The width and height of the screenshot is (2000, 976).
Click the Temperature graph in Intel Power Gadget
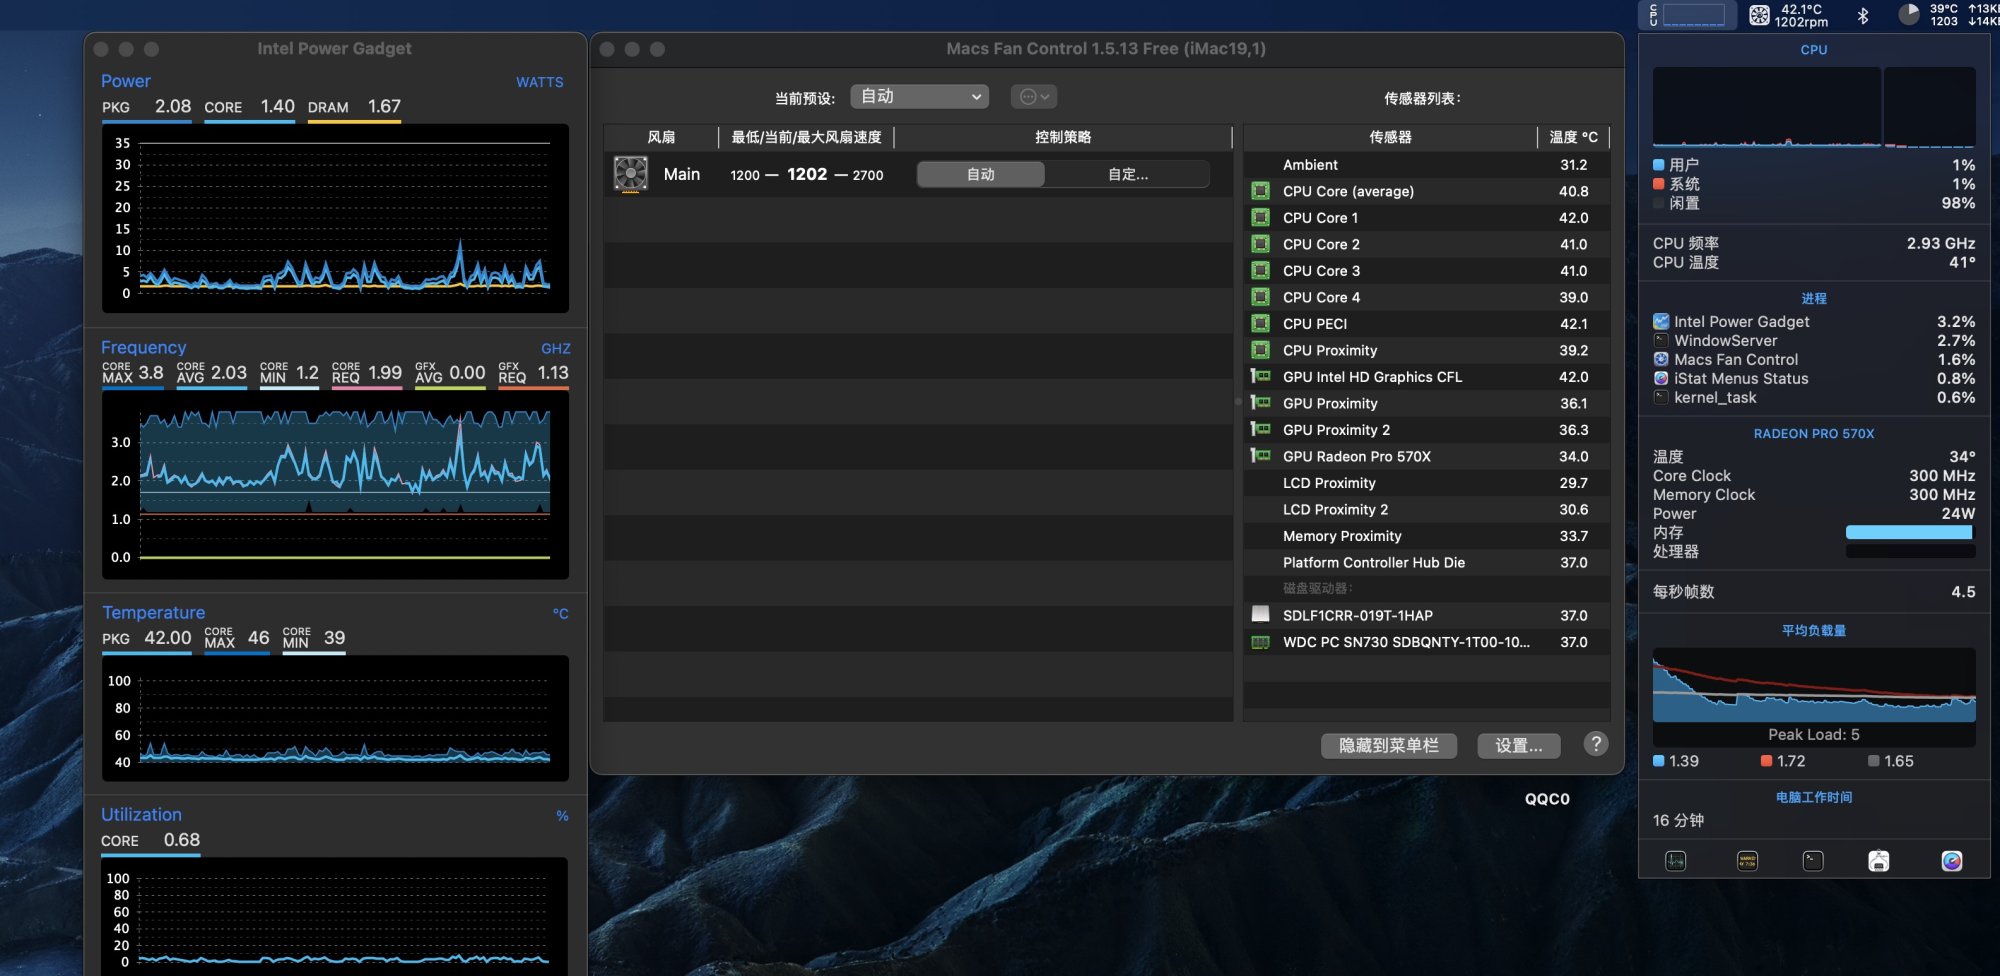pos(335,718)
